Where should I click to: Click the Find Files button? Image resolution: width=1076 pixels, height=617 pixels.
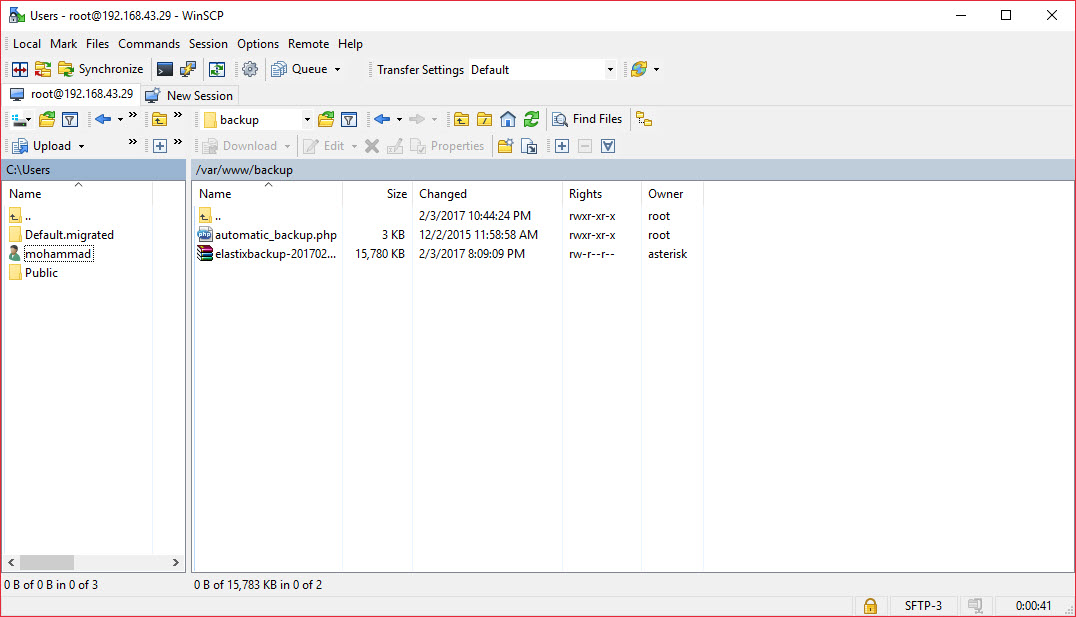coord(587,119)
